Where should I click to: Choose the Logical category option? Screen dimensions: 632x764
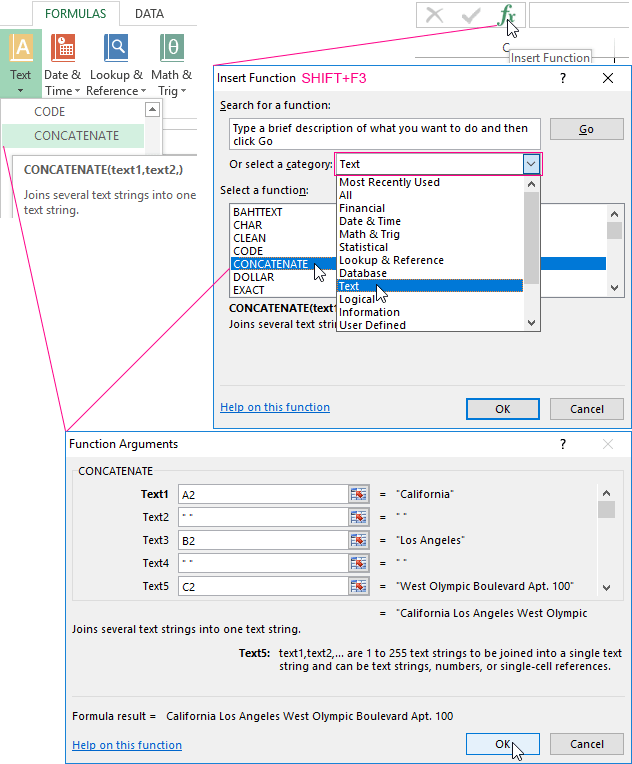pos(430,299)
